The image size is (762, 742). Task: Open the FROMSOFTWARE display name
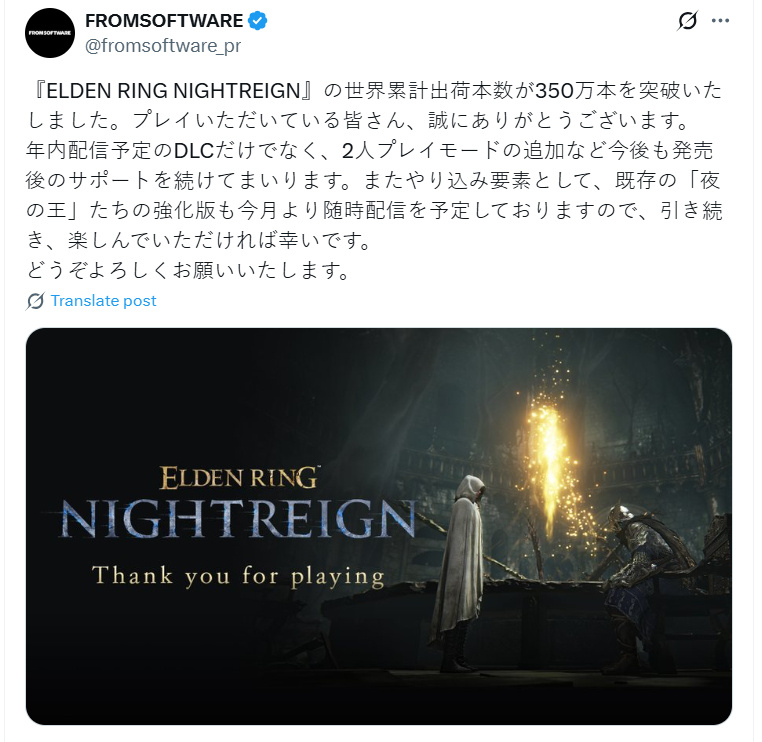coord(164,21)
